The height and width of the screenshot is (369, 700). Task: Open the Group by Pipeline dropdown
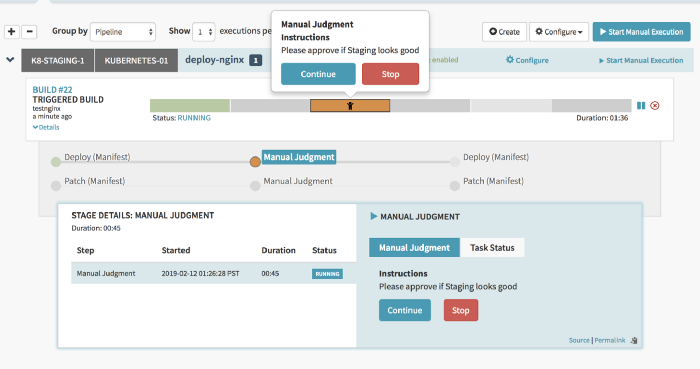click(123, 32)
